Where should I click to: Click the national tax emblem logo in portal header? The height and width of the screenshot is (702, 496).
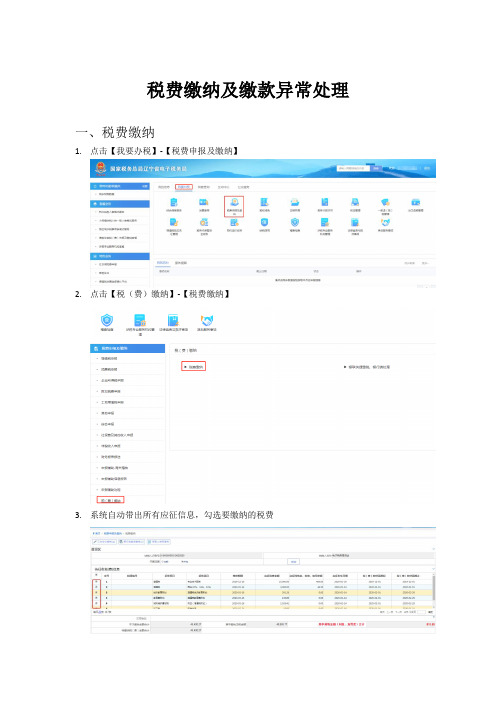pos(100,169)
